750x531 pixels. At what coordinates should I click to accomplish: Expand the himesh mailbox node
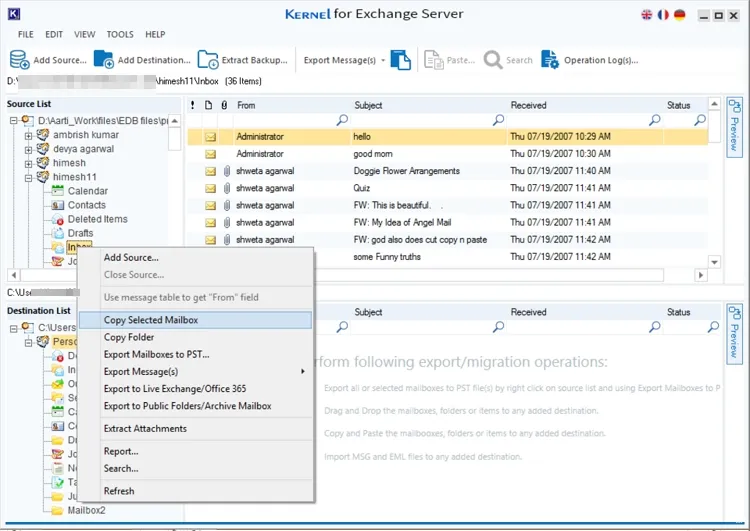click(28, 164)
